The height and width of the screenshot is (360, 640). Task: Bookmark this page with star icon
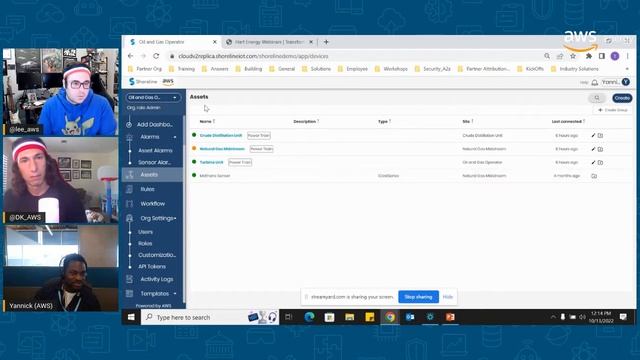[573, 56]
